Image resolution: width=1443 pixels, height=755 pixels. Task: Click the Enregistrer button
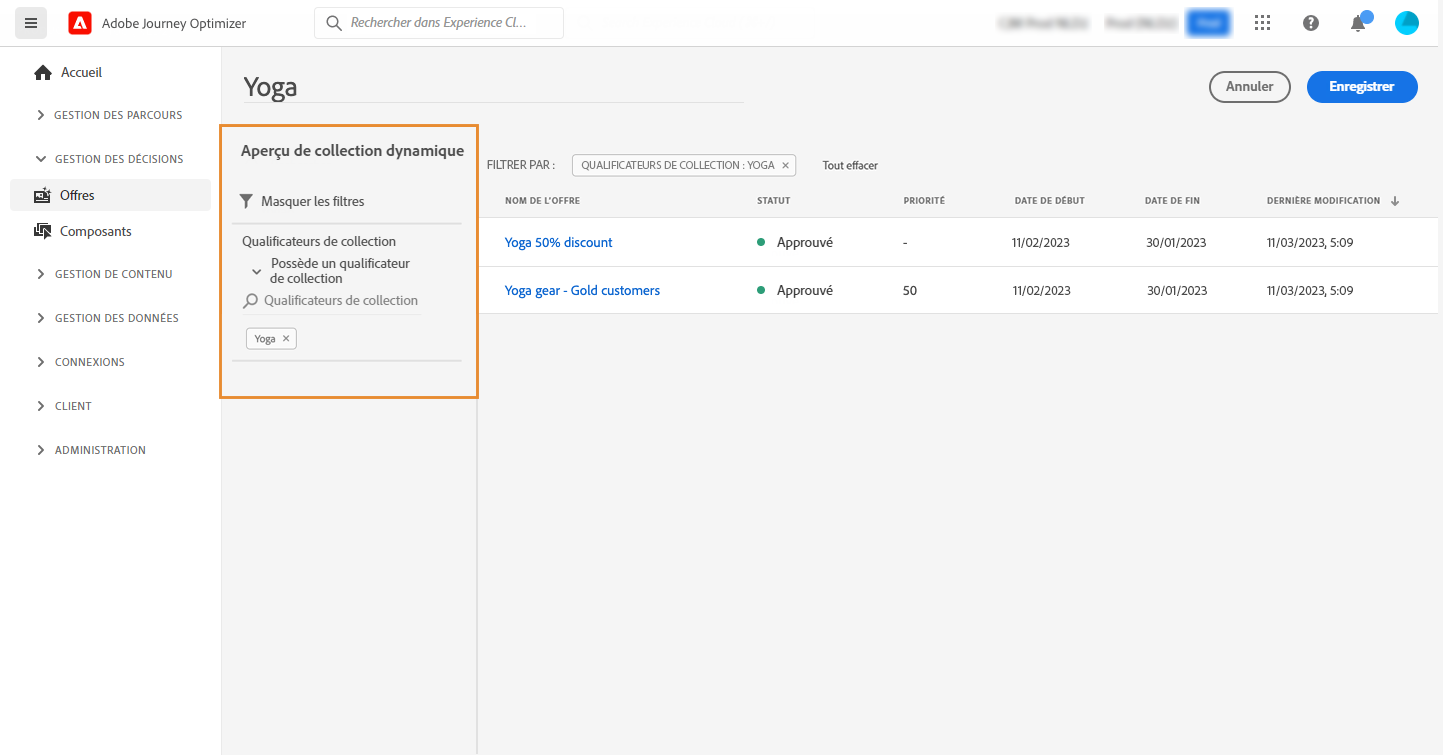(x=1362, y=87)
